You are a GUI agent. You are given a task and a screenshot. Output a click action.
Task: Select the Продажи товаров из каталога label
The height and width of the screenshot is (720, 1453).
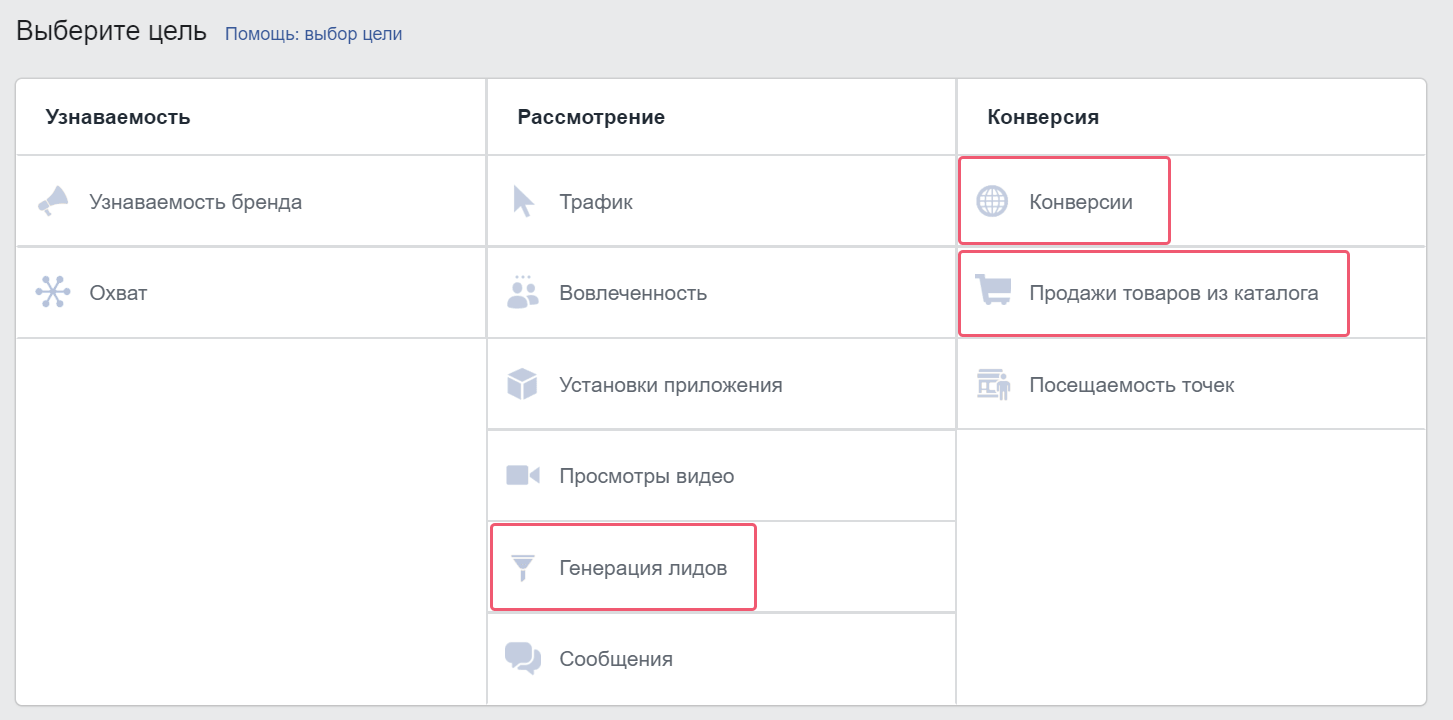pyautogui.click(x=1174, y=293)
